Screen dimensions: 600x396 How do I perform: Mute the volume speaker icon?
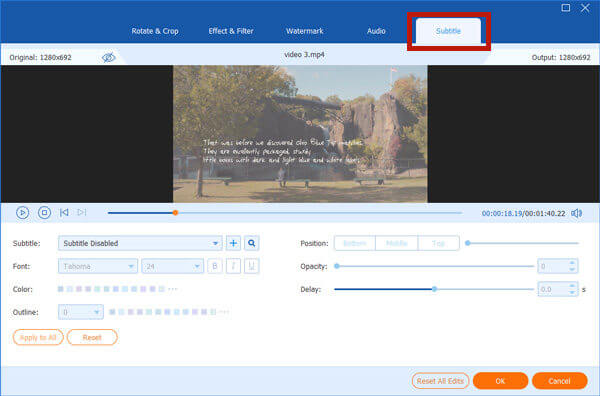click(577, 213)
